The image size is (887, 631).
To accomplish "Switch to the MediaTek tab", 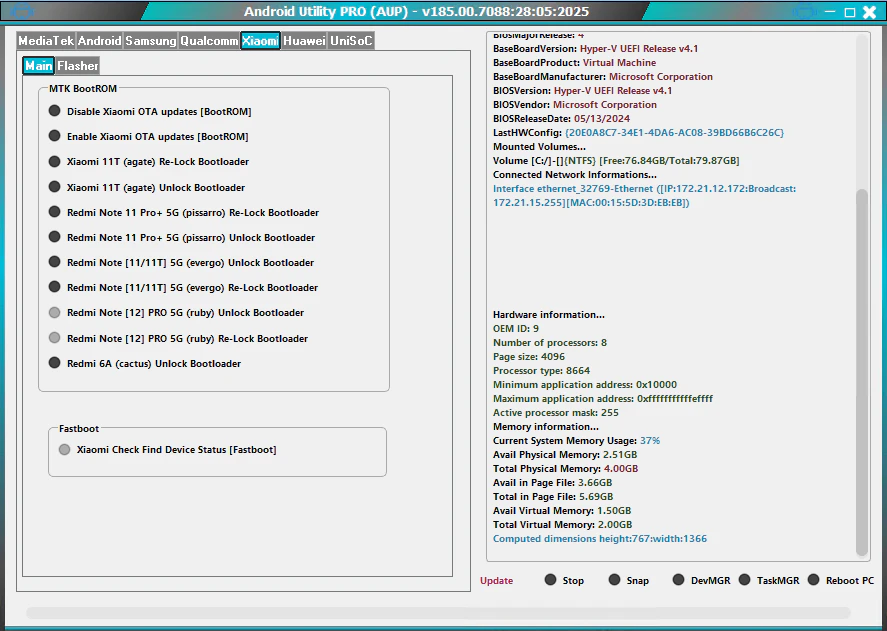I will click(46, 41).
